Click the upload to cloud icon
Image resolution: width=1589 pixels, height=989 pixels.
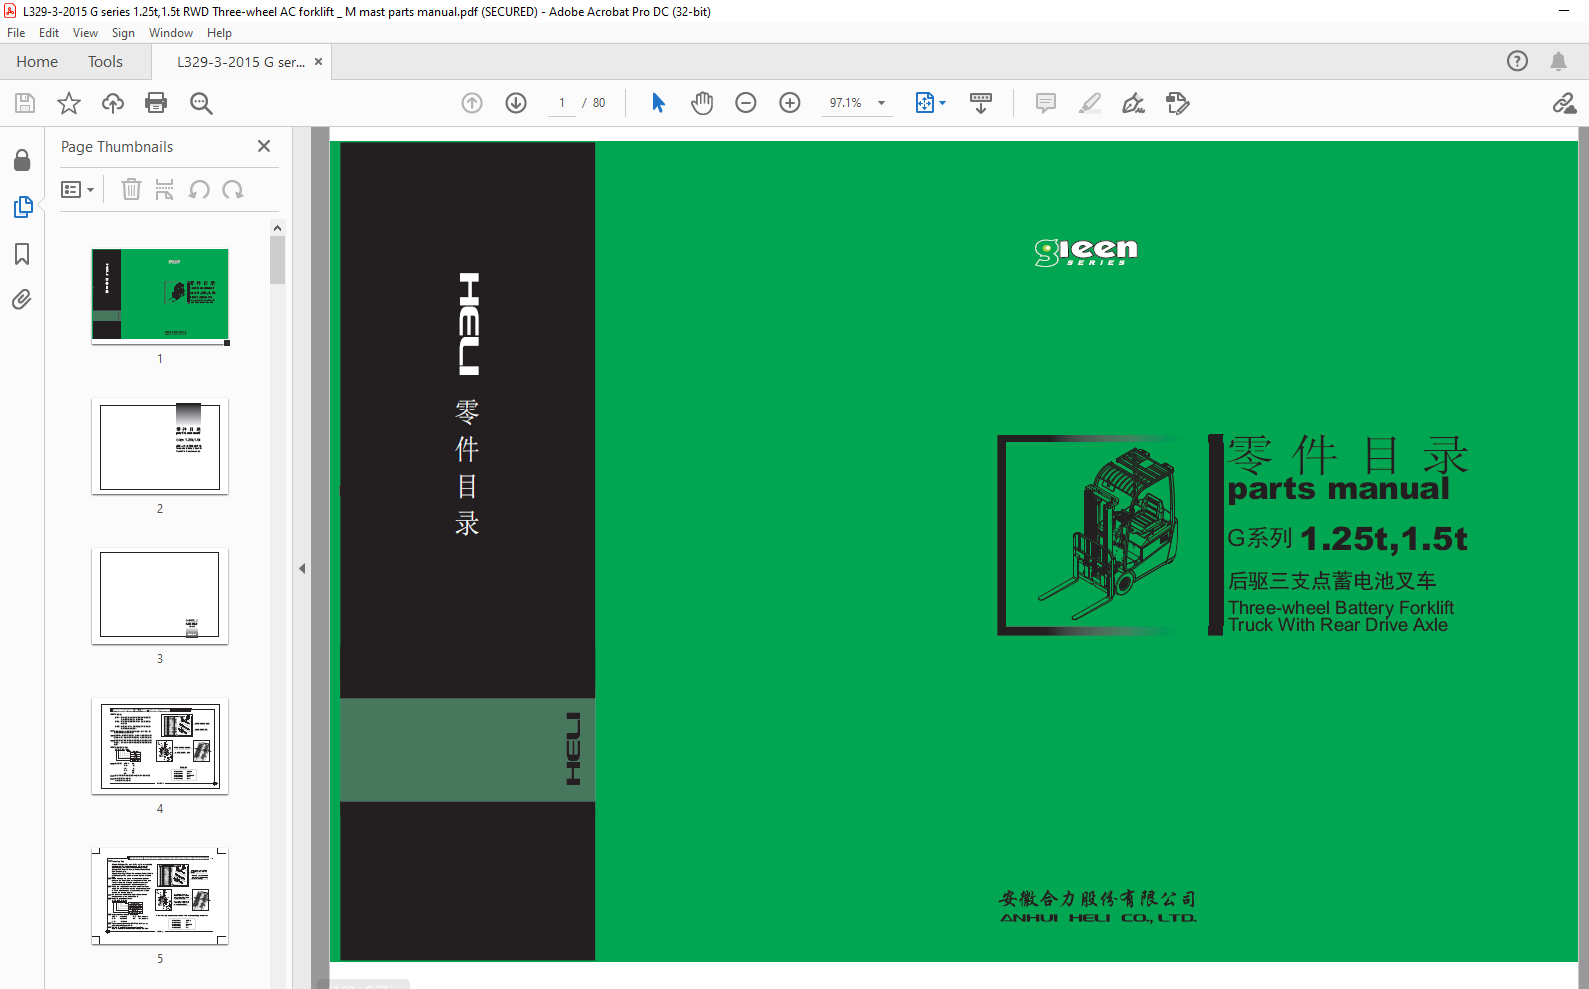click(x=113, y=103)
